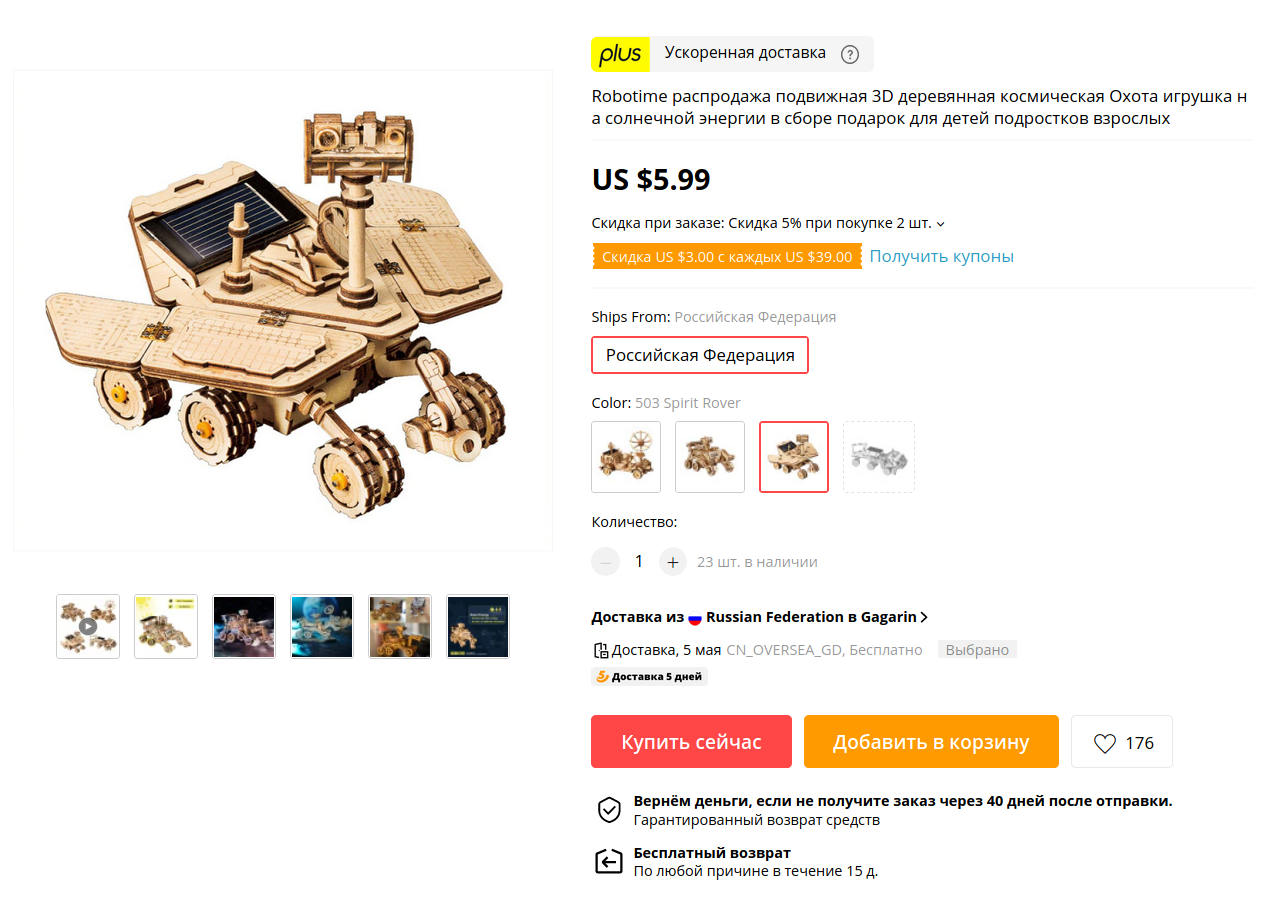Click the free return box icon
The height and width of the screenshot is (918, 1278).
(609, 862)
